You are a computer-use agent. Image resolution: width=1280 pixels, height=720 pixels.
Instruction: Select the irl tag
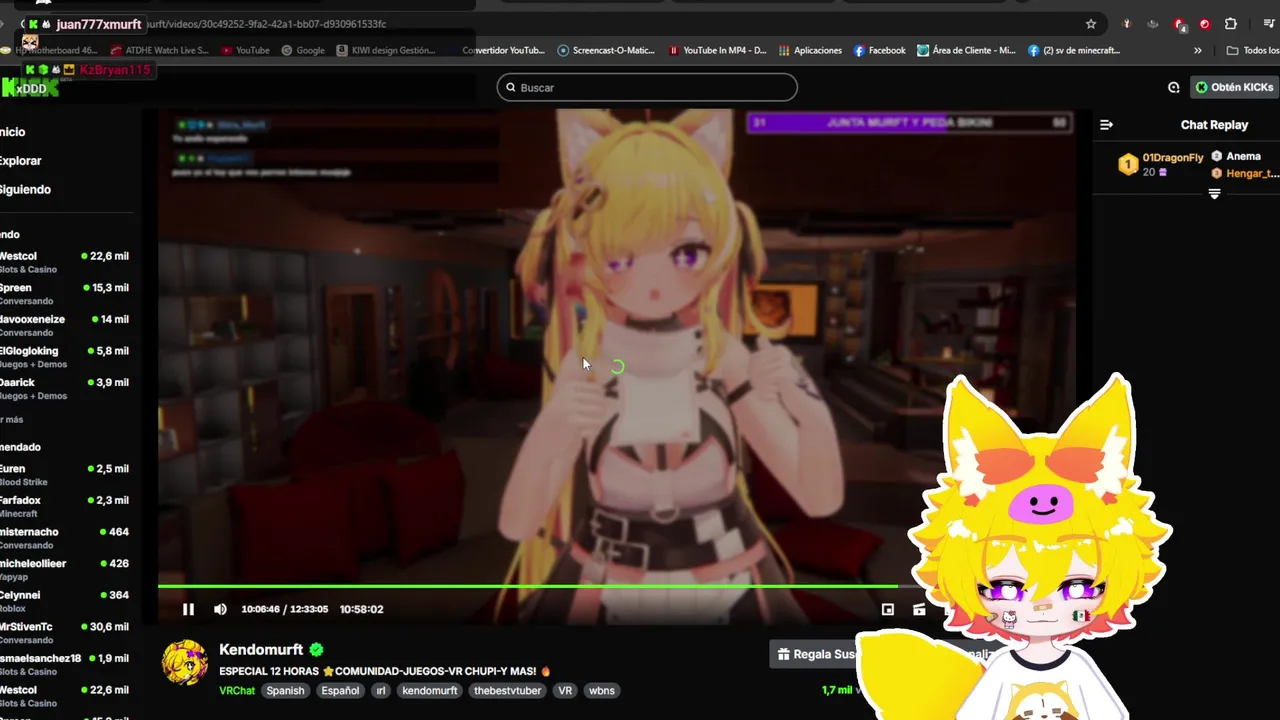click(x=381, y=691)
